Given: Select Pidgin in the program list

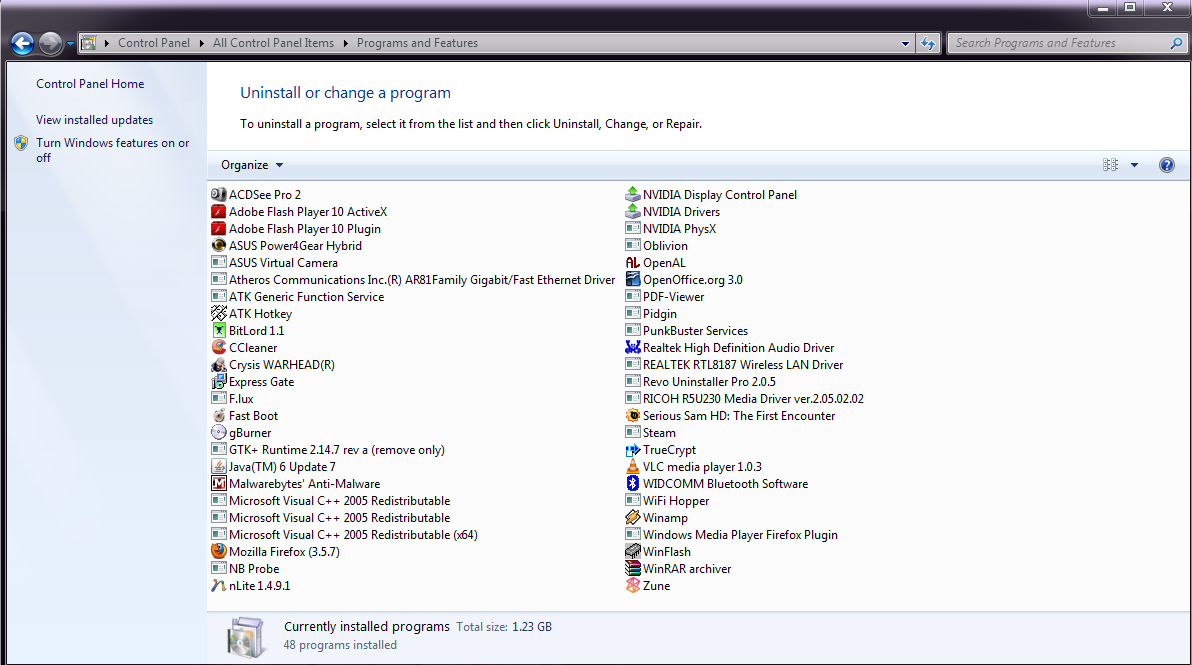Looking at the screenshot, I should (651, 313).
